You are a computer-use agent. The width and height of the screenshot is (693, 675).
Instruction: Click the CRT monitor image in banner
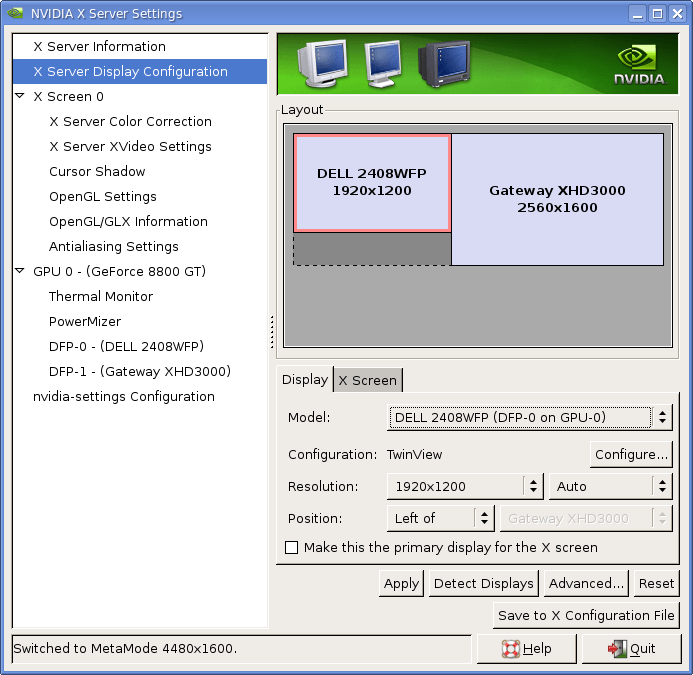tap(322, 63)
